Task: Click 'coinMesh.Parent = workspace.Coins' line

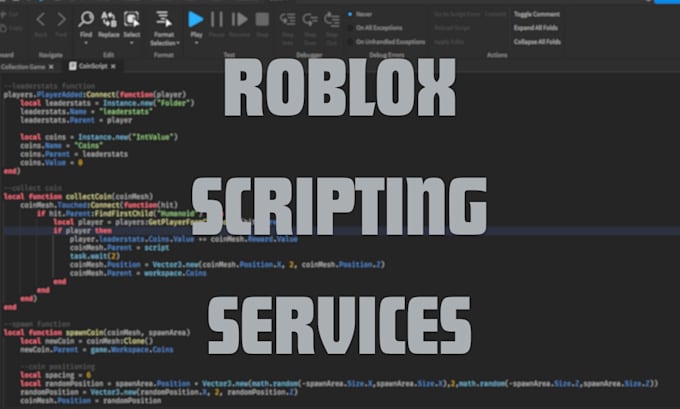Action: 138,273
